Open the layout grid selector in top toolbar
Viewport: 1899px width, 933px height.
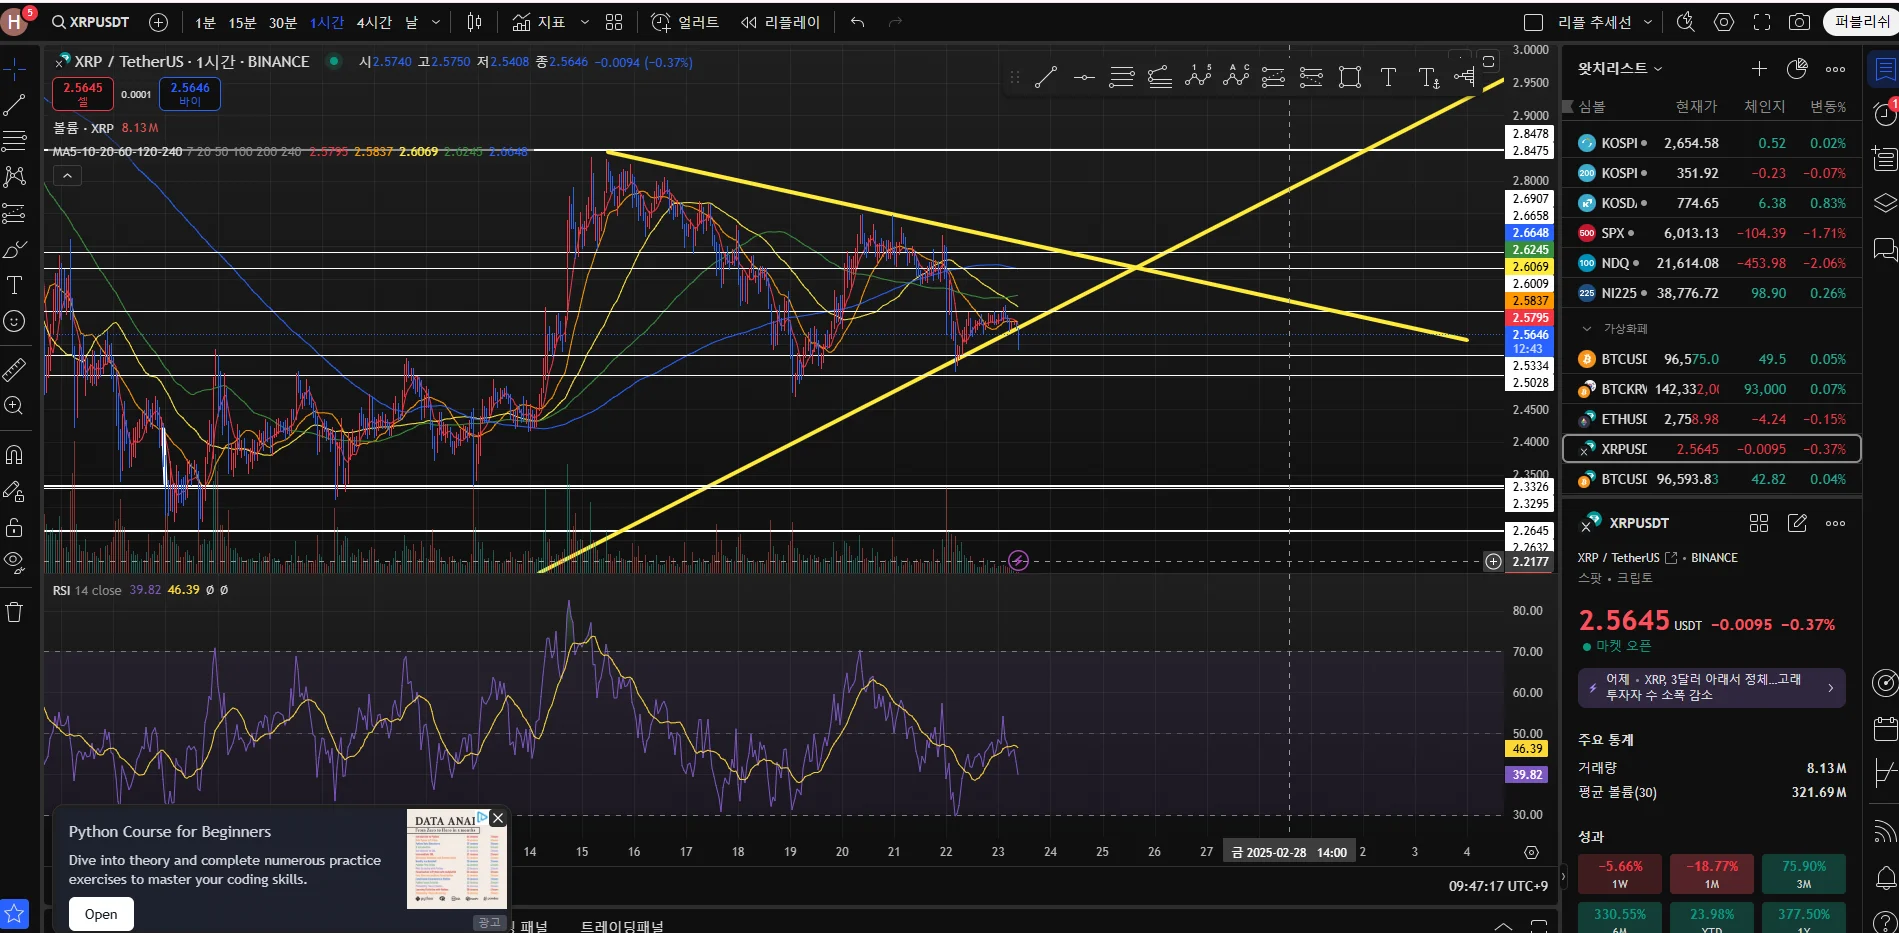(x=614, y=22)
